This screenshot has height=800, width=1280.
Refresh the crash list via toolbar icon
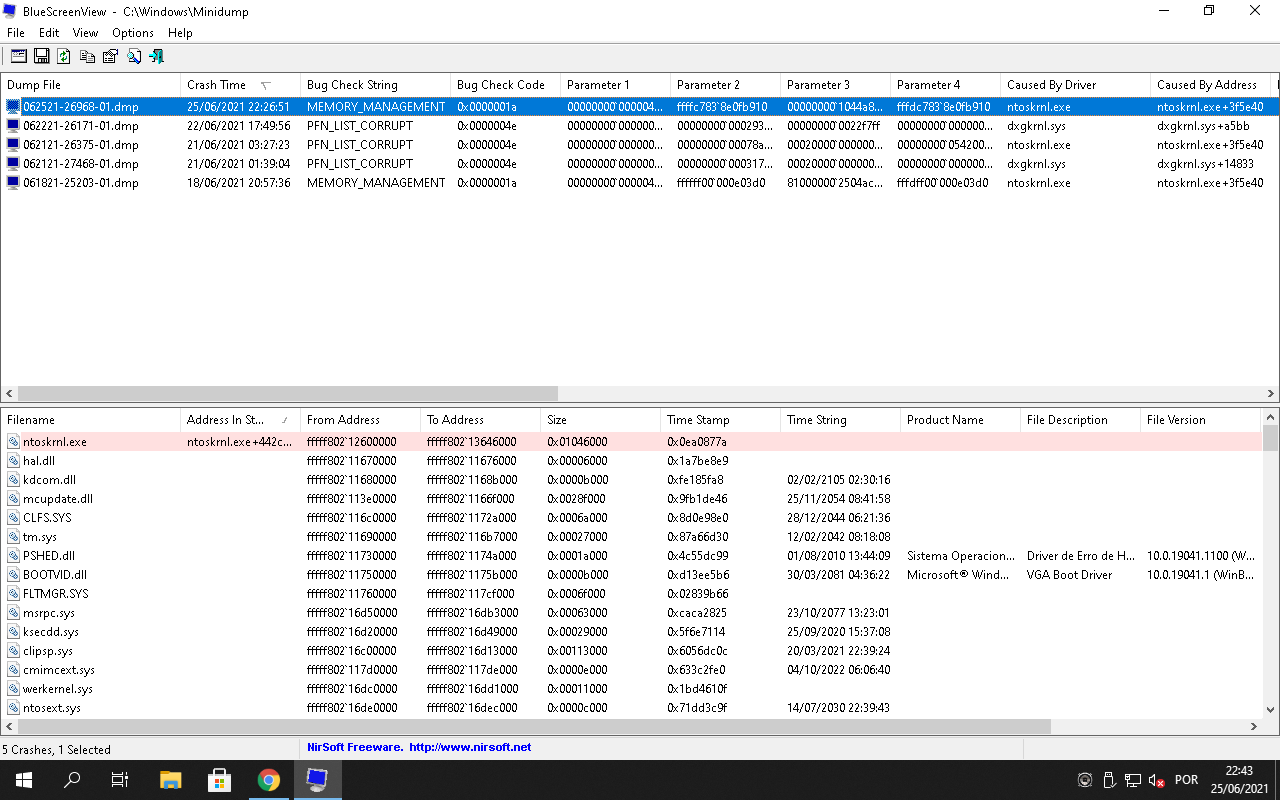coord(64,56)
